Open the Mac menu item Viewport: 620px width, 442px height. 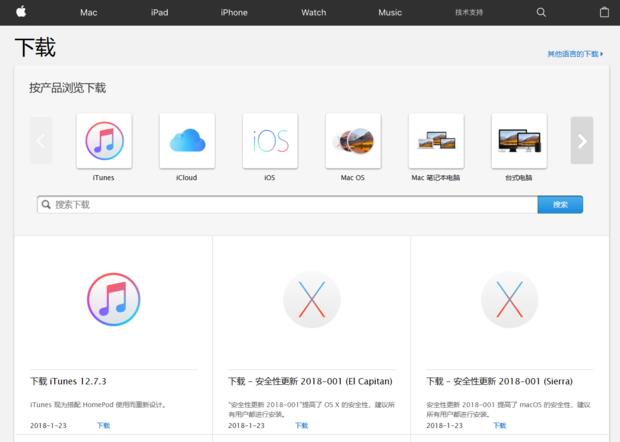pos(88,12)
